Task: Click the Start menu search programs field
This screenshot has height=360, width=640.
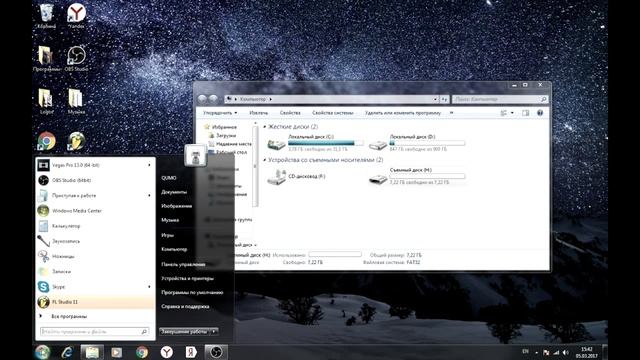Action: [x=94, y=332]
